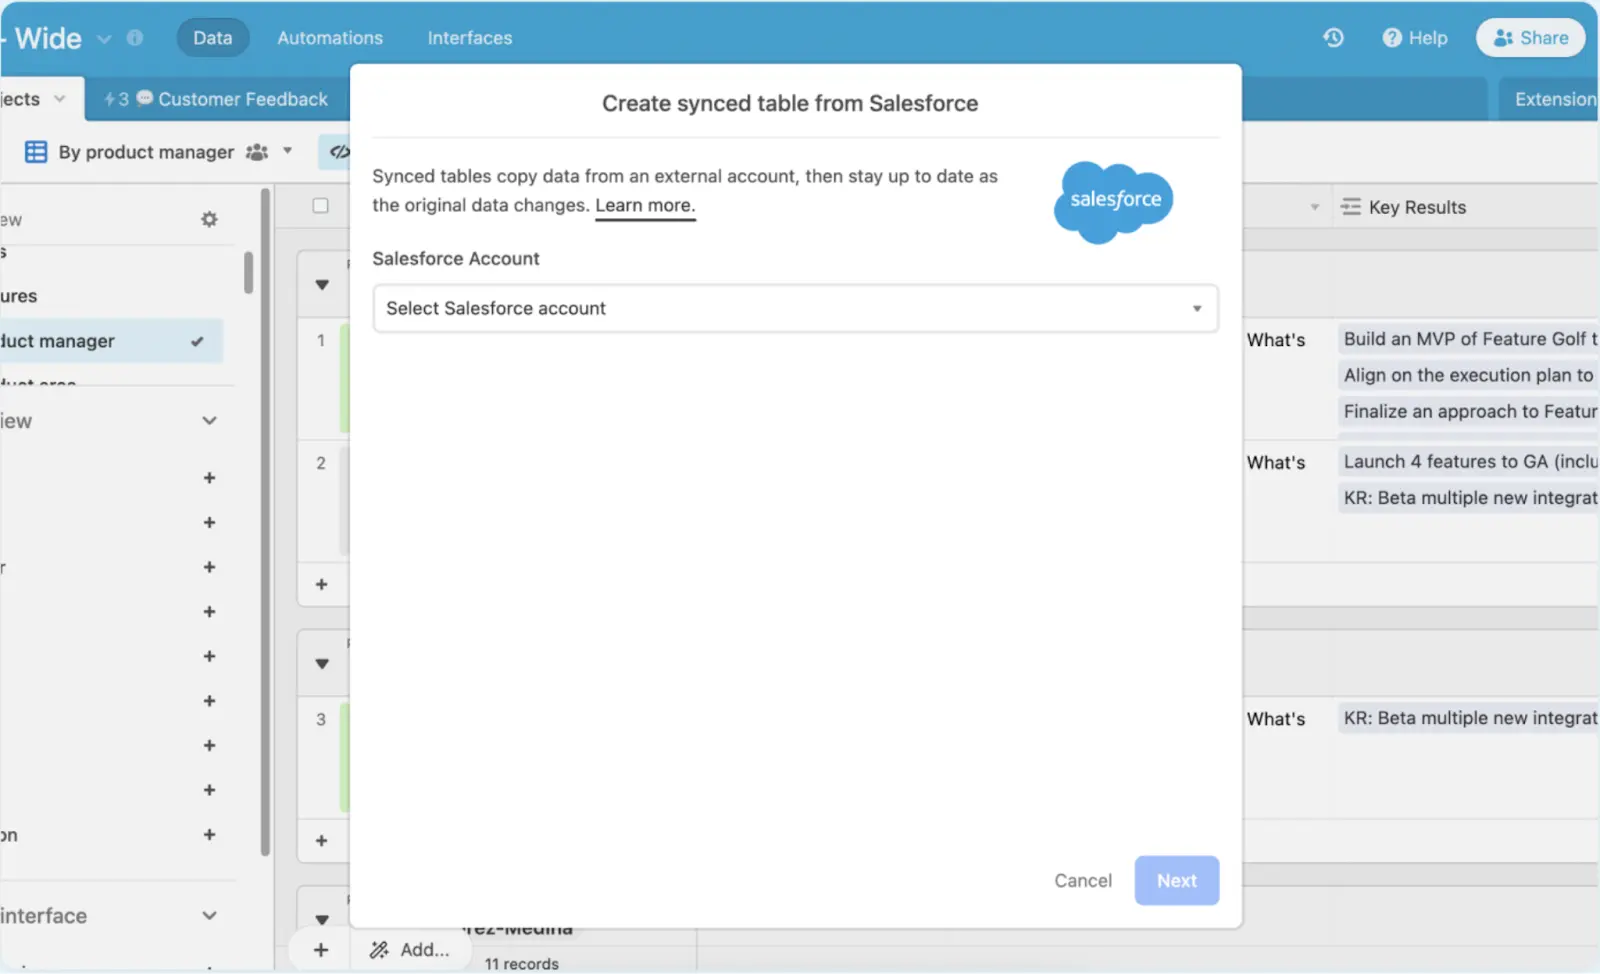Open the column dropdown arrow left of Key Results

1314,207
